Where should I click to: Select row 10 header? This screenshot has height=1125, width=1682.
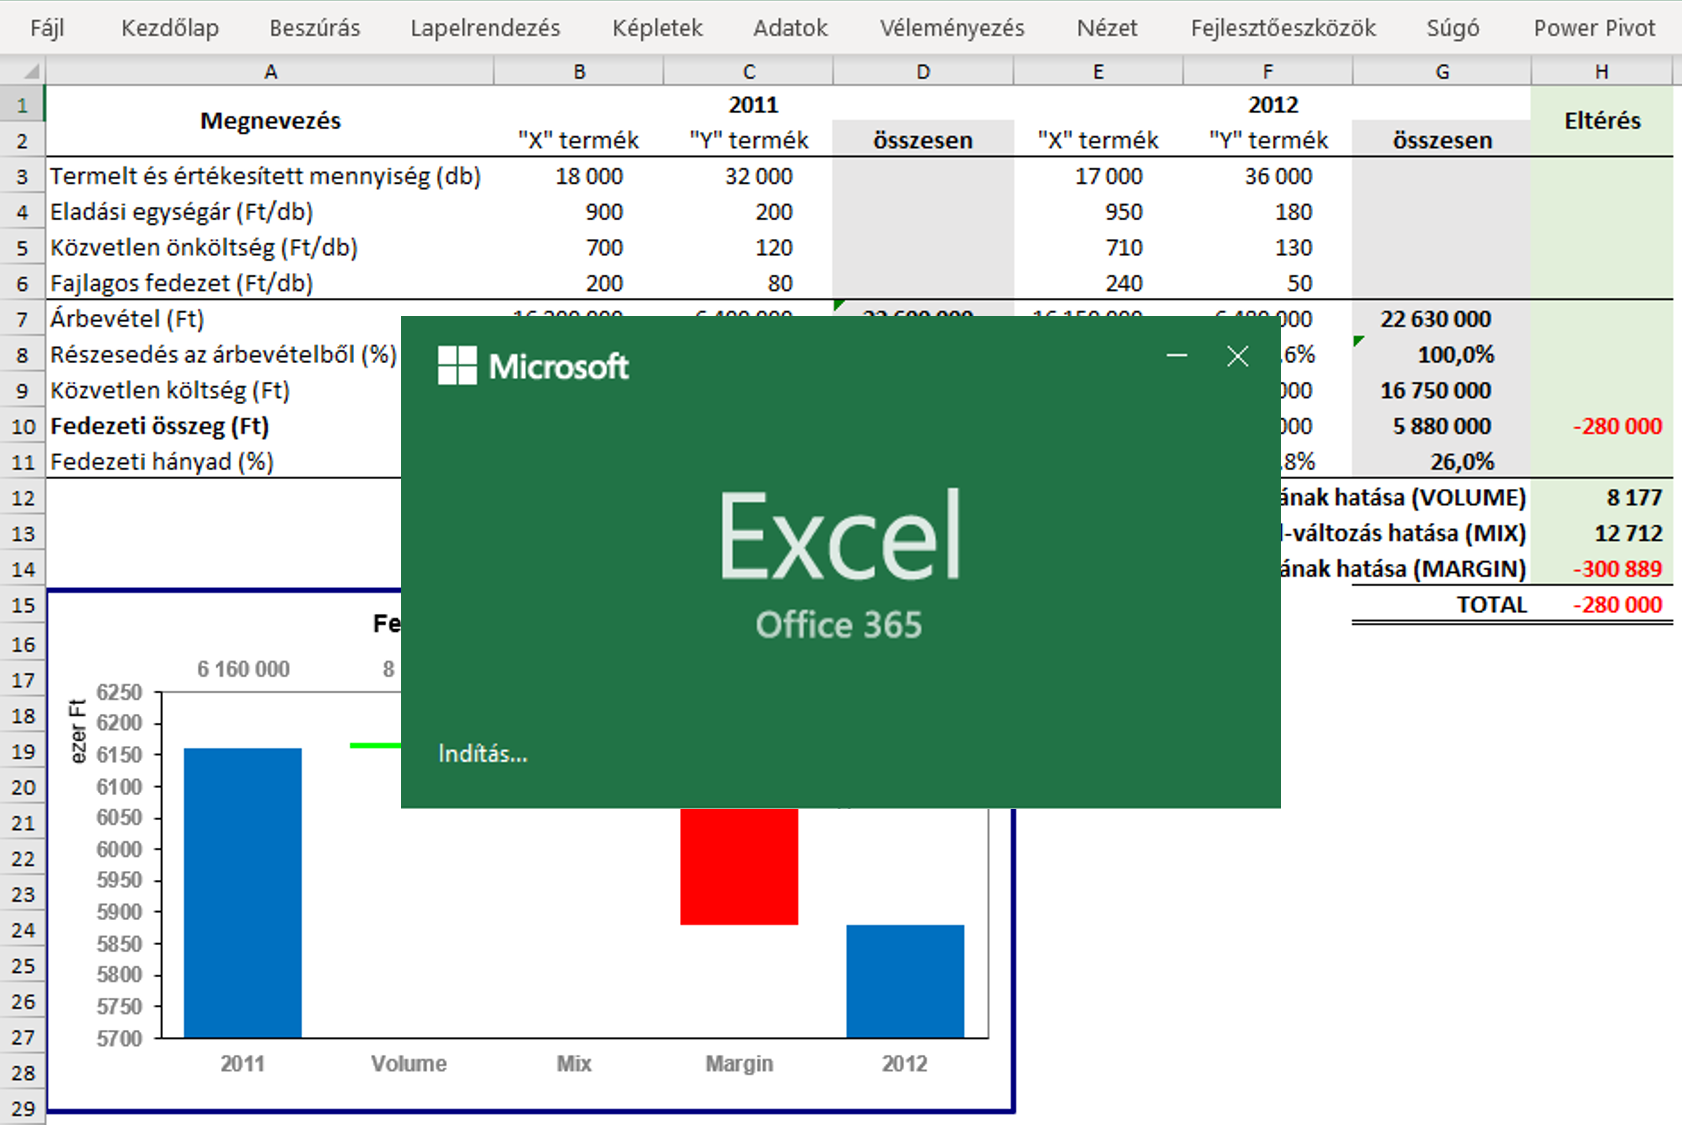click(x=22, y=426)
